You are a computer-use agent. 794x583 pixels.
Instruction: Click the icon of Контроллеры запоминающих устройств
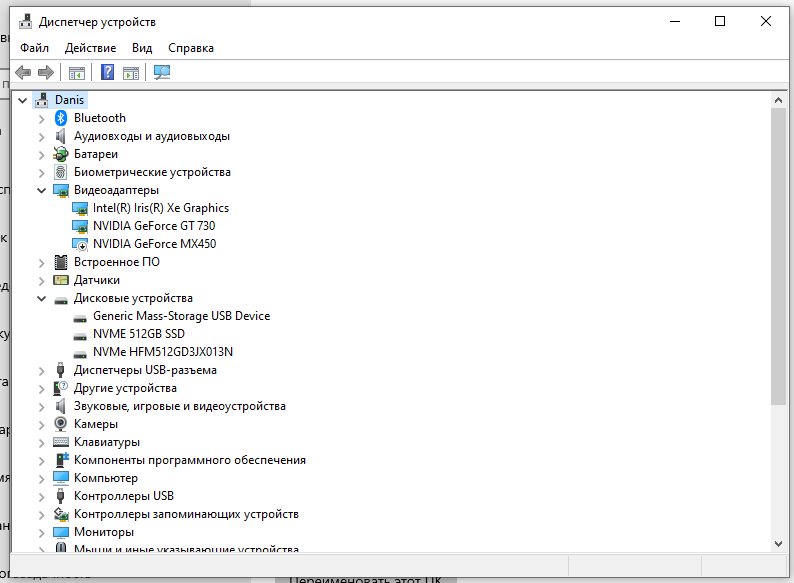click(x=61, y=514)
